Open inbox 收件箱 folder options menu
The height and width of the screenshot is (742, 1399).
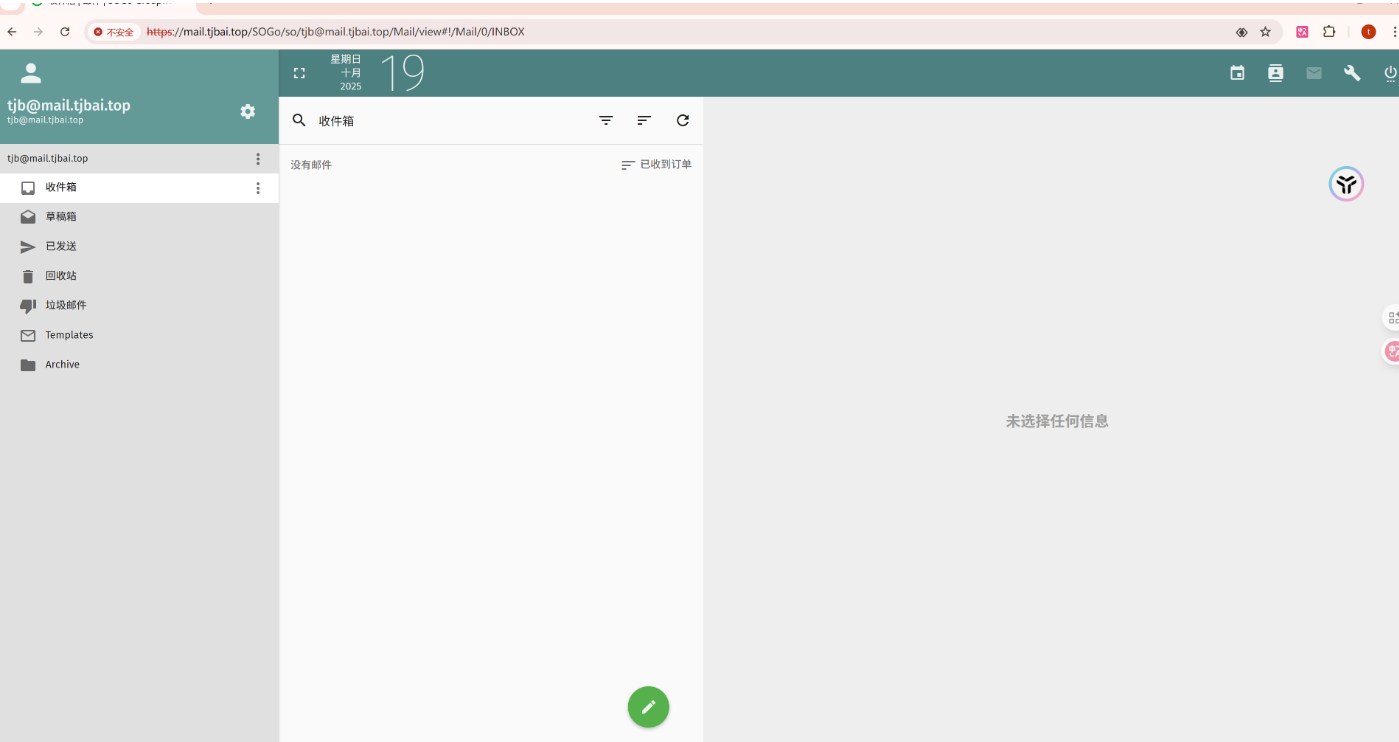tap(258, 188)
